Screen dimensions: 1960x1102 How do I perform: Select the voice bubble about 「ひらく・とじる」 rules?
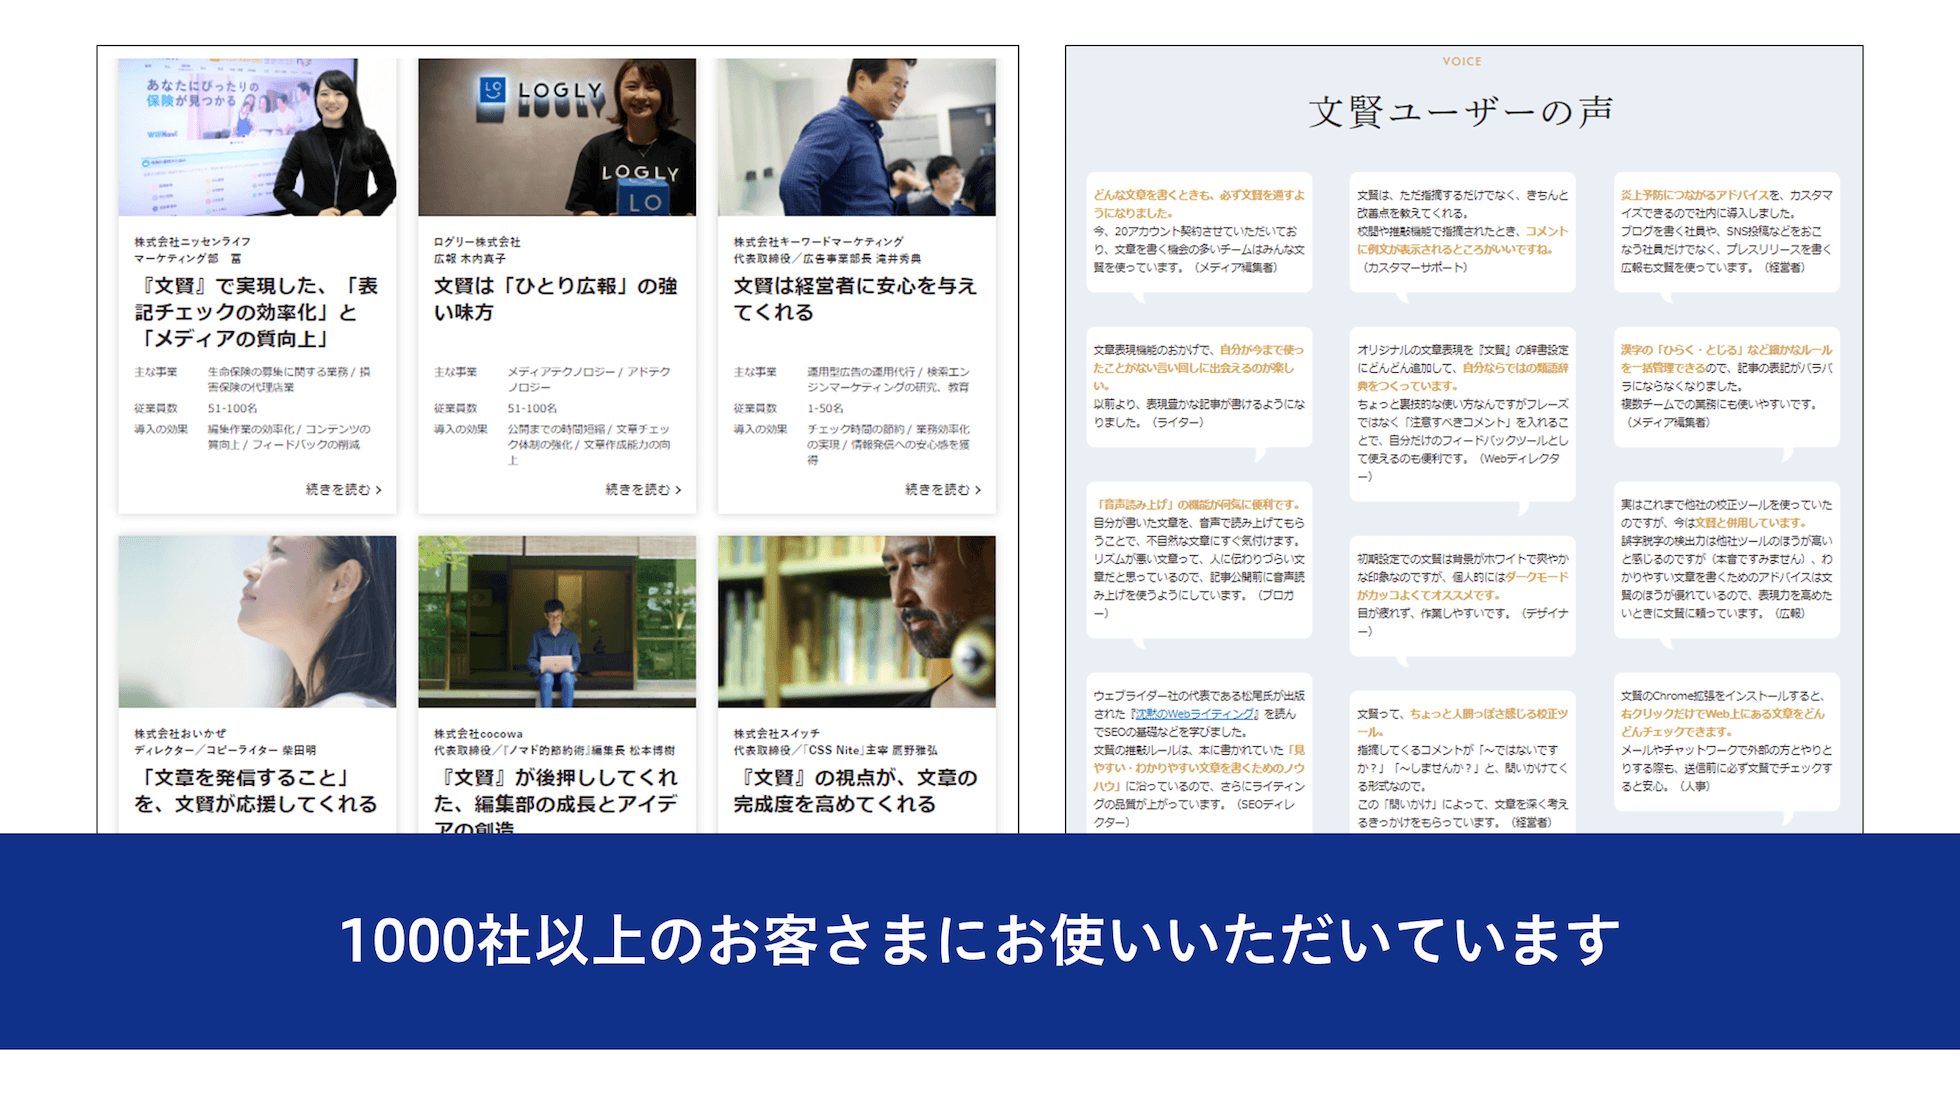tap(1726, 387)
